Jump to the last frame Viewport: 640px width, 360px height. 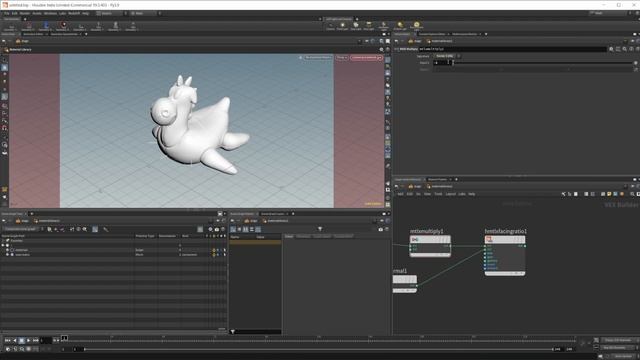tap(36, 340)
